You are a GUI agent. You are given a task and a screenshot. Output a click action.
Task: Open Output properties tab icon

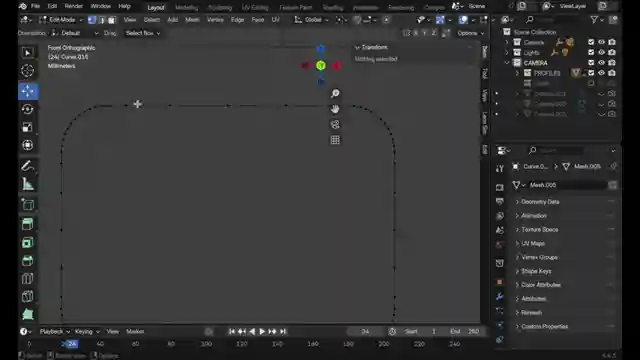(x=500, y=202)
